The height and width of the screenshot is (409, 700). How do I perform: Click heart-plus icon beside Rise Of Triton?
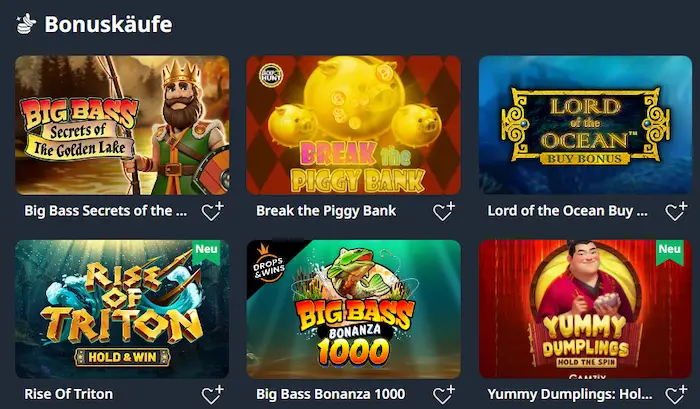point(212,395)
